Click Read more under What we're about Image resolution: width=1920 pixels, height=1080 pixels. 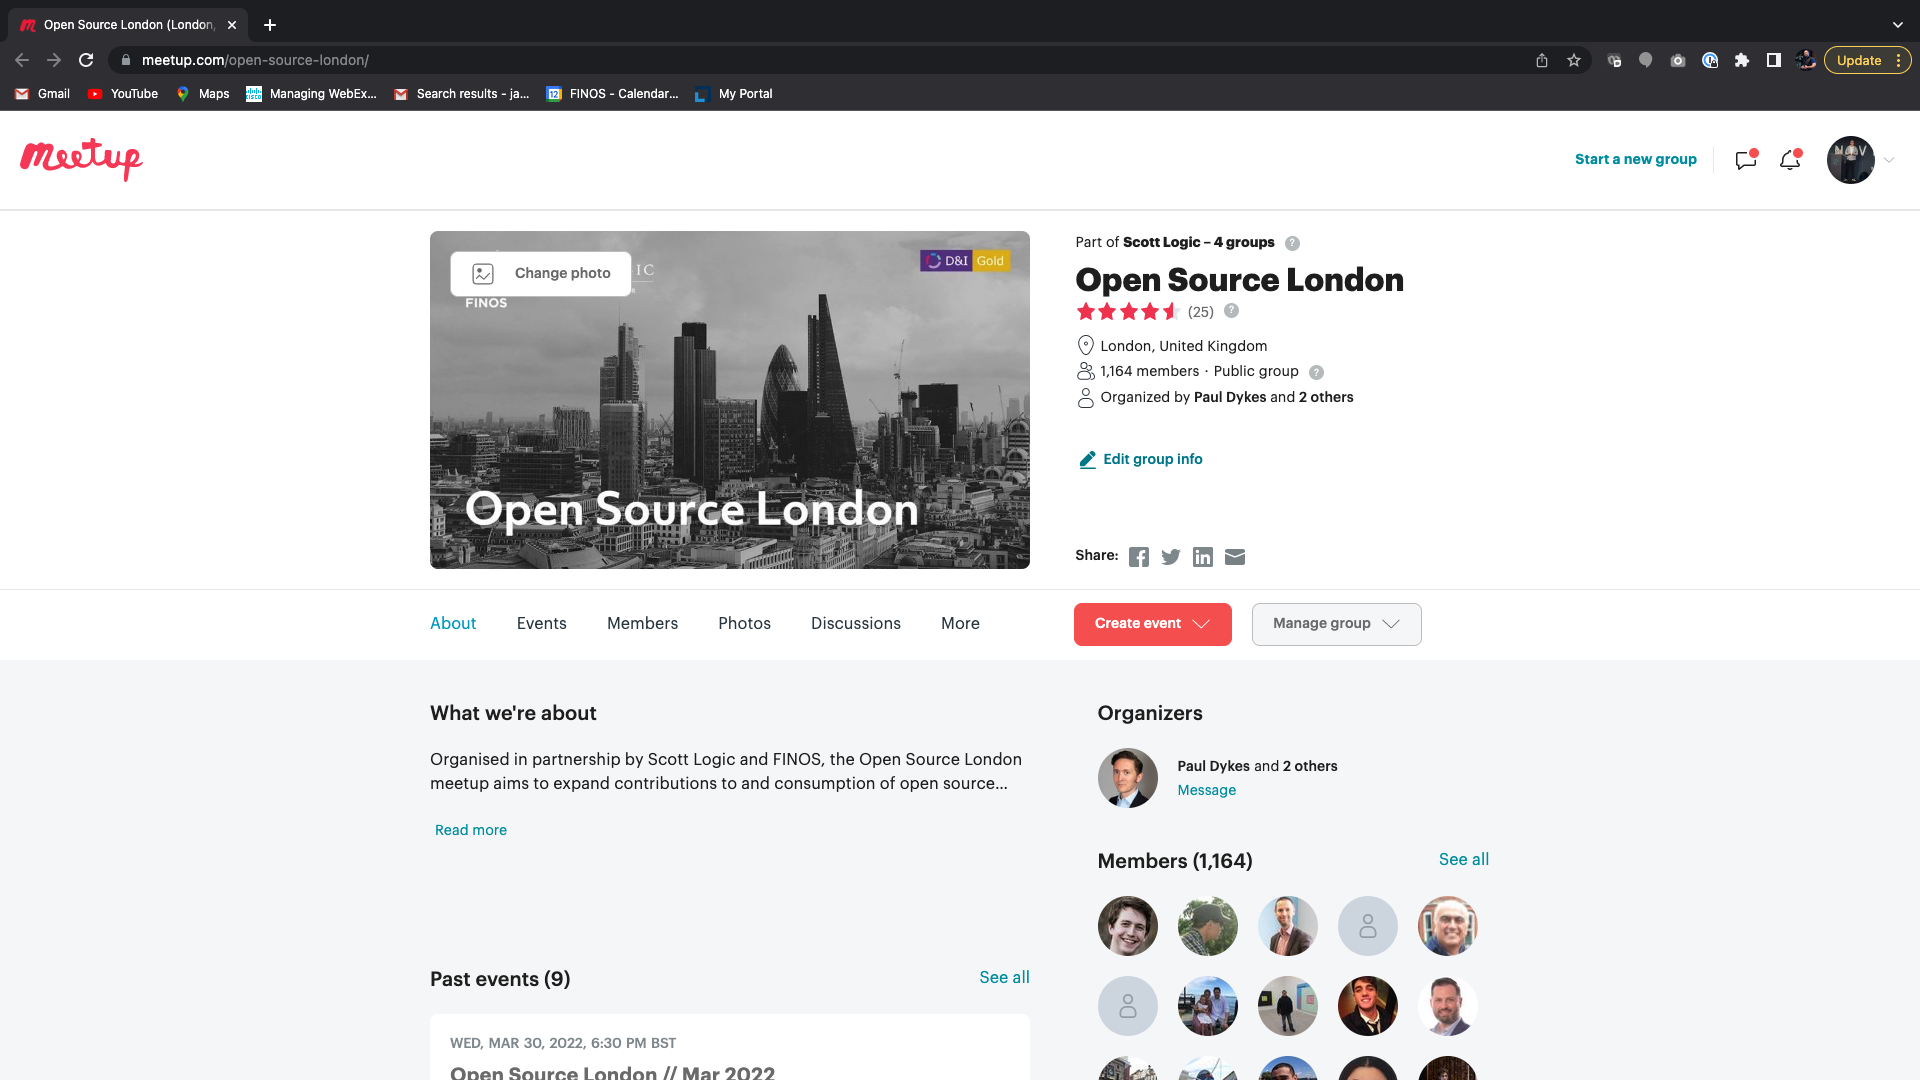(470, 830)
